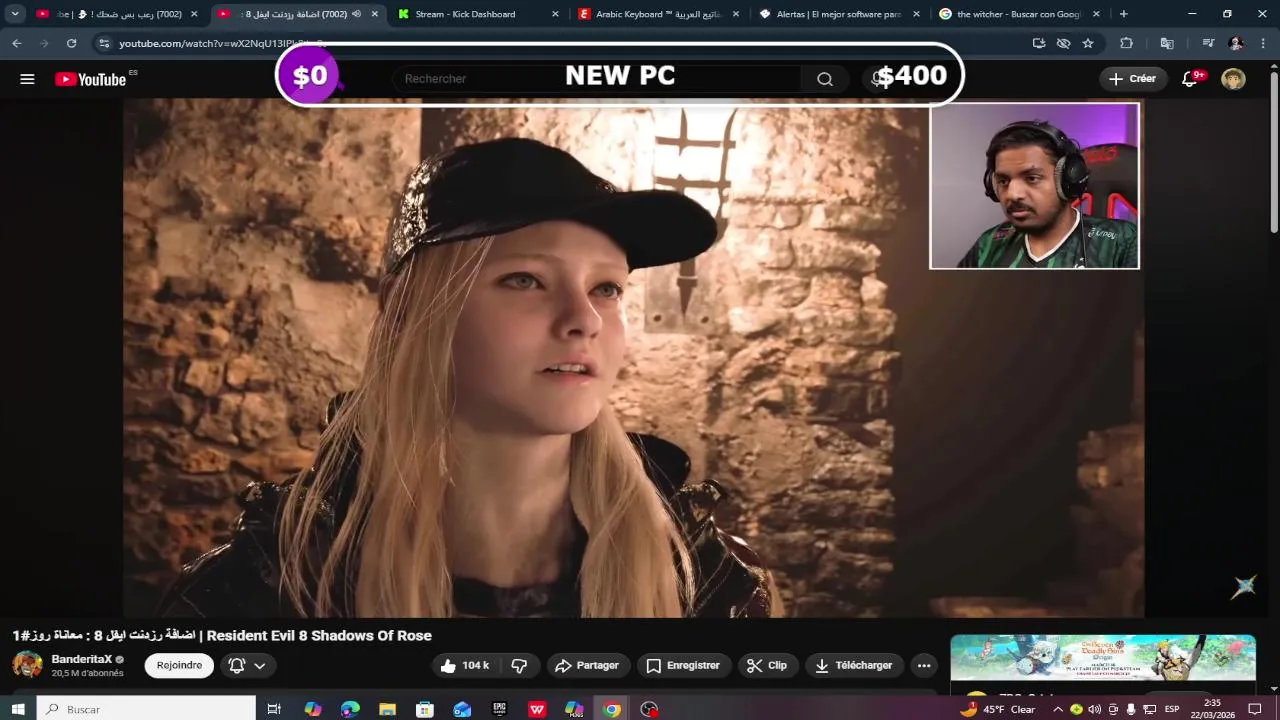Switch keyboard language ESP indicator
The image size is (1280, 720).
tap(1172, 709)
